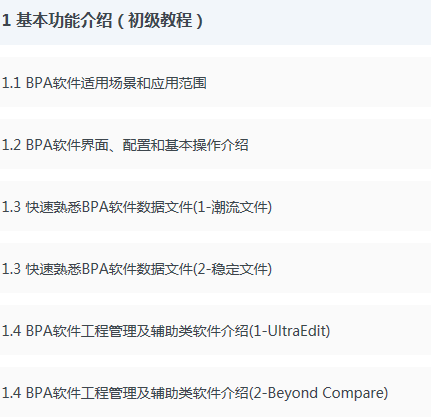Select first 1.3 item mentioning 1-潮流文件
Image resolution: width=431 pixels, height=418 pixels.
pos(215,206)
